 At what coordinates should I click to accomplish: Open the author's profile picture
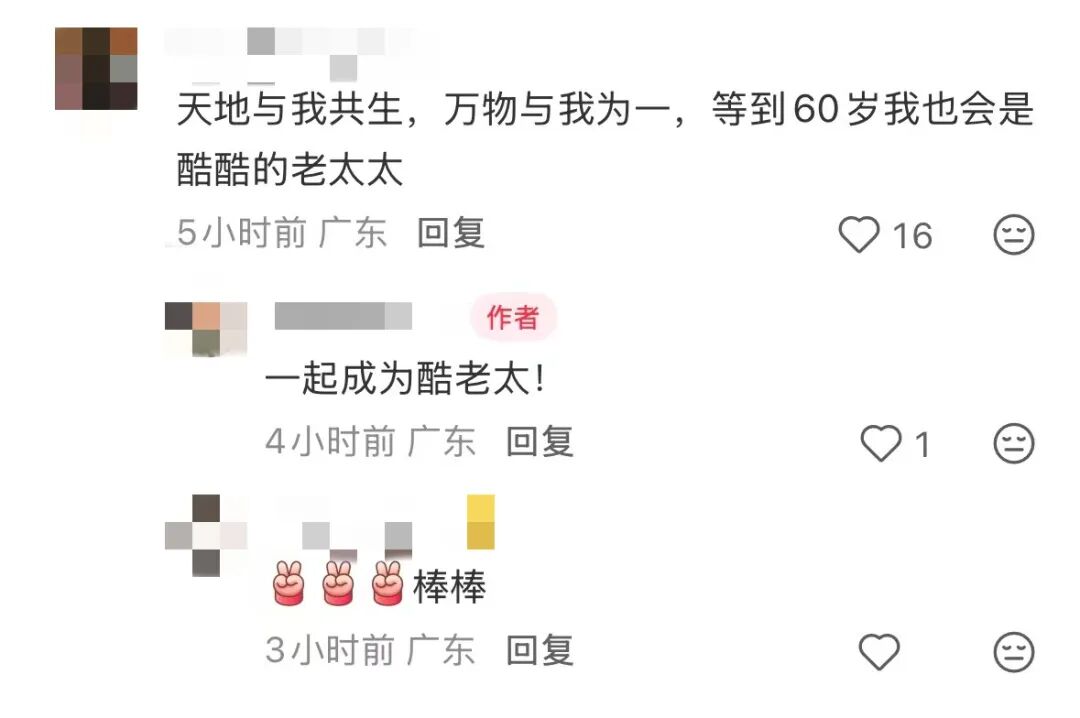(206, 329)
